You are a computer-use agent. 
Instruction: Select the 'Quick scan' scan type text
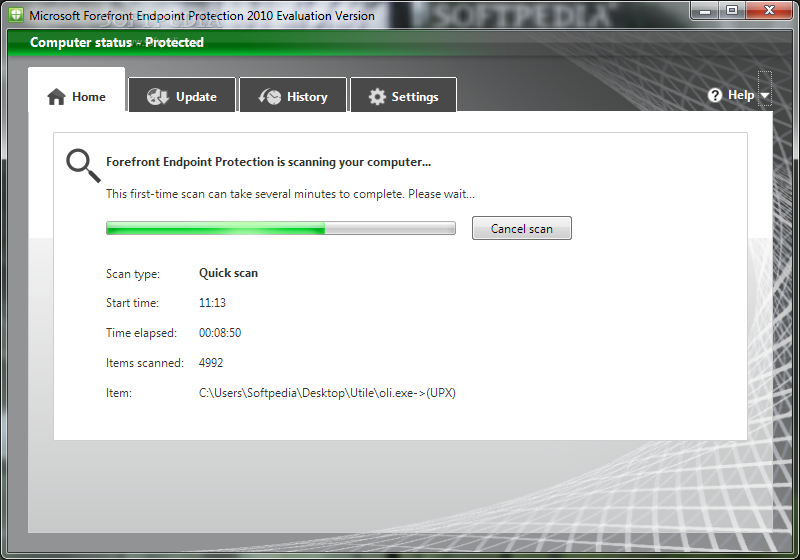[228, 273]
